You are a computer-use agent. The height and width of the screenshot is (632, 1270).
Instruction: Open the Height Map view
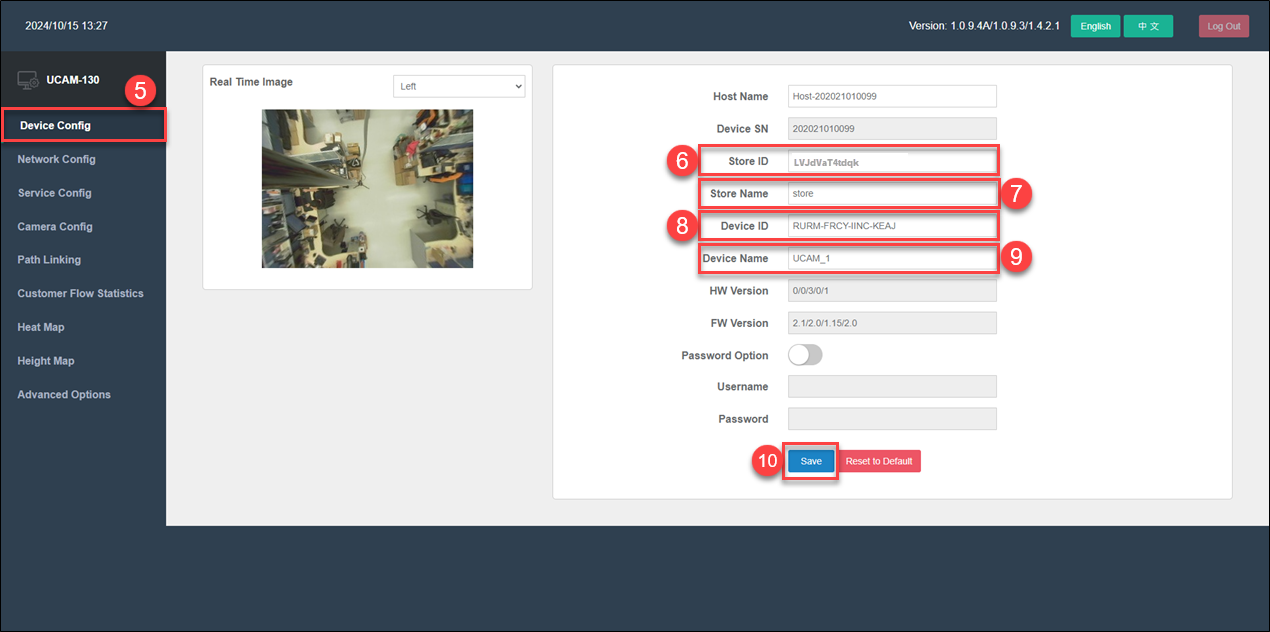44,360
